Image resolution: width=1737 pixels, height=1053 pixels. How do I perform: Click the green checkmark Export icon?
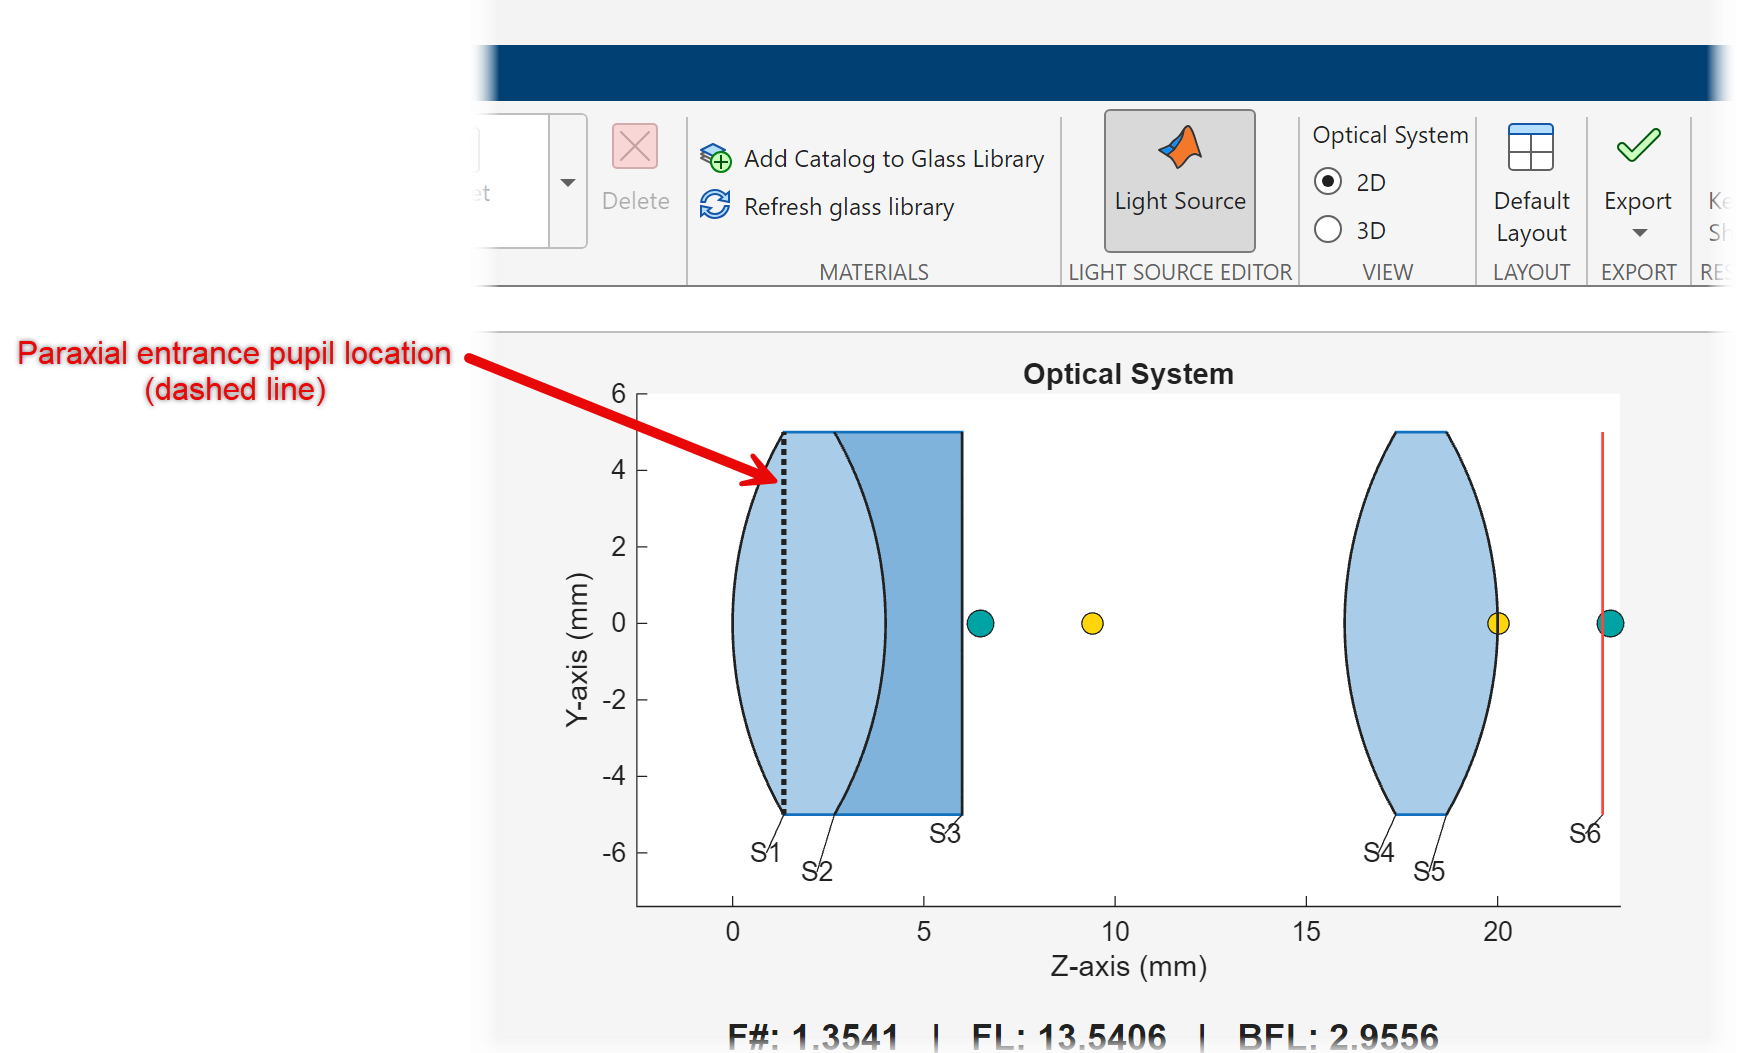coord(1637,146)
